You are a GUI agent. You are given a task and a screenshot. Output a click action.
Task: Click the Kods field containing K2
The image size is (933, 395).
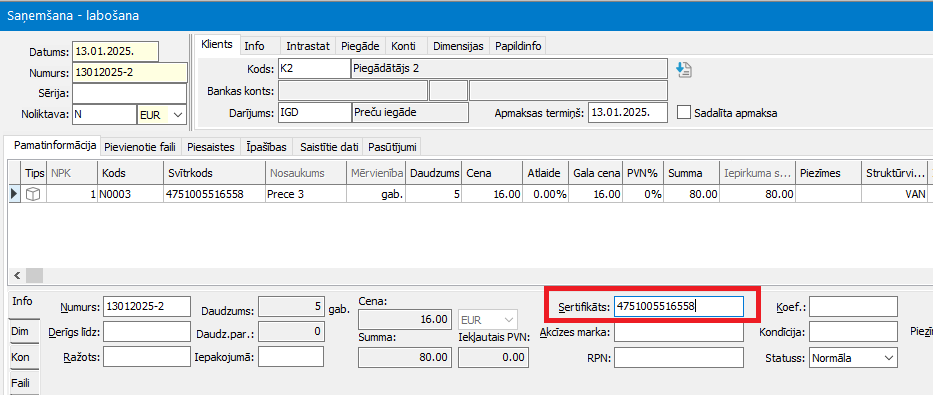point(314,68)
